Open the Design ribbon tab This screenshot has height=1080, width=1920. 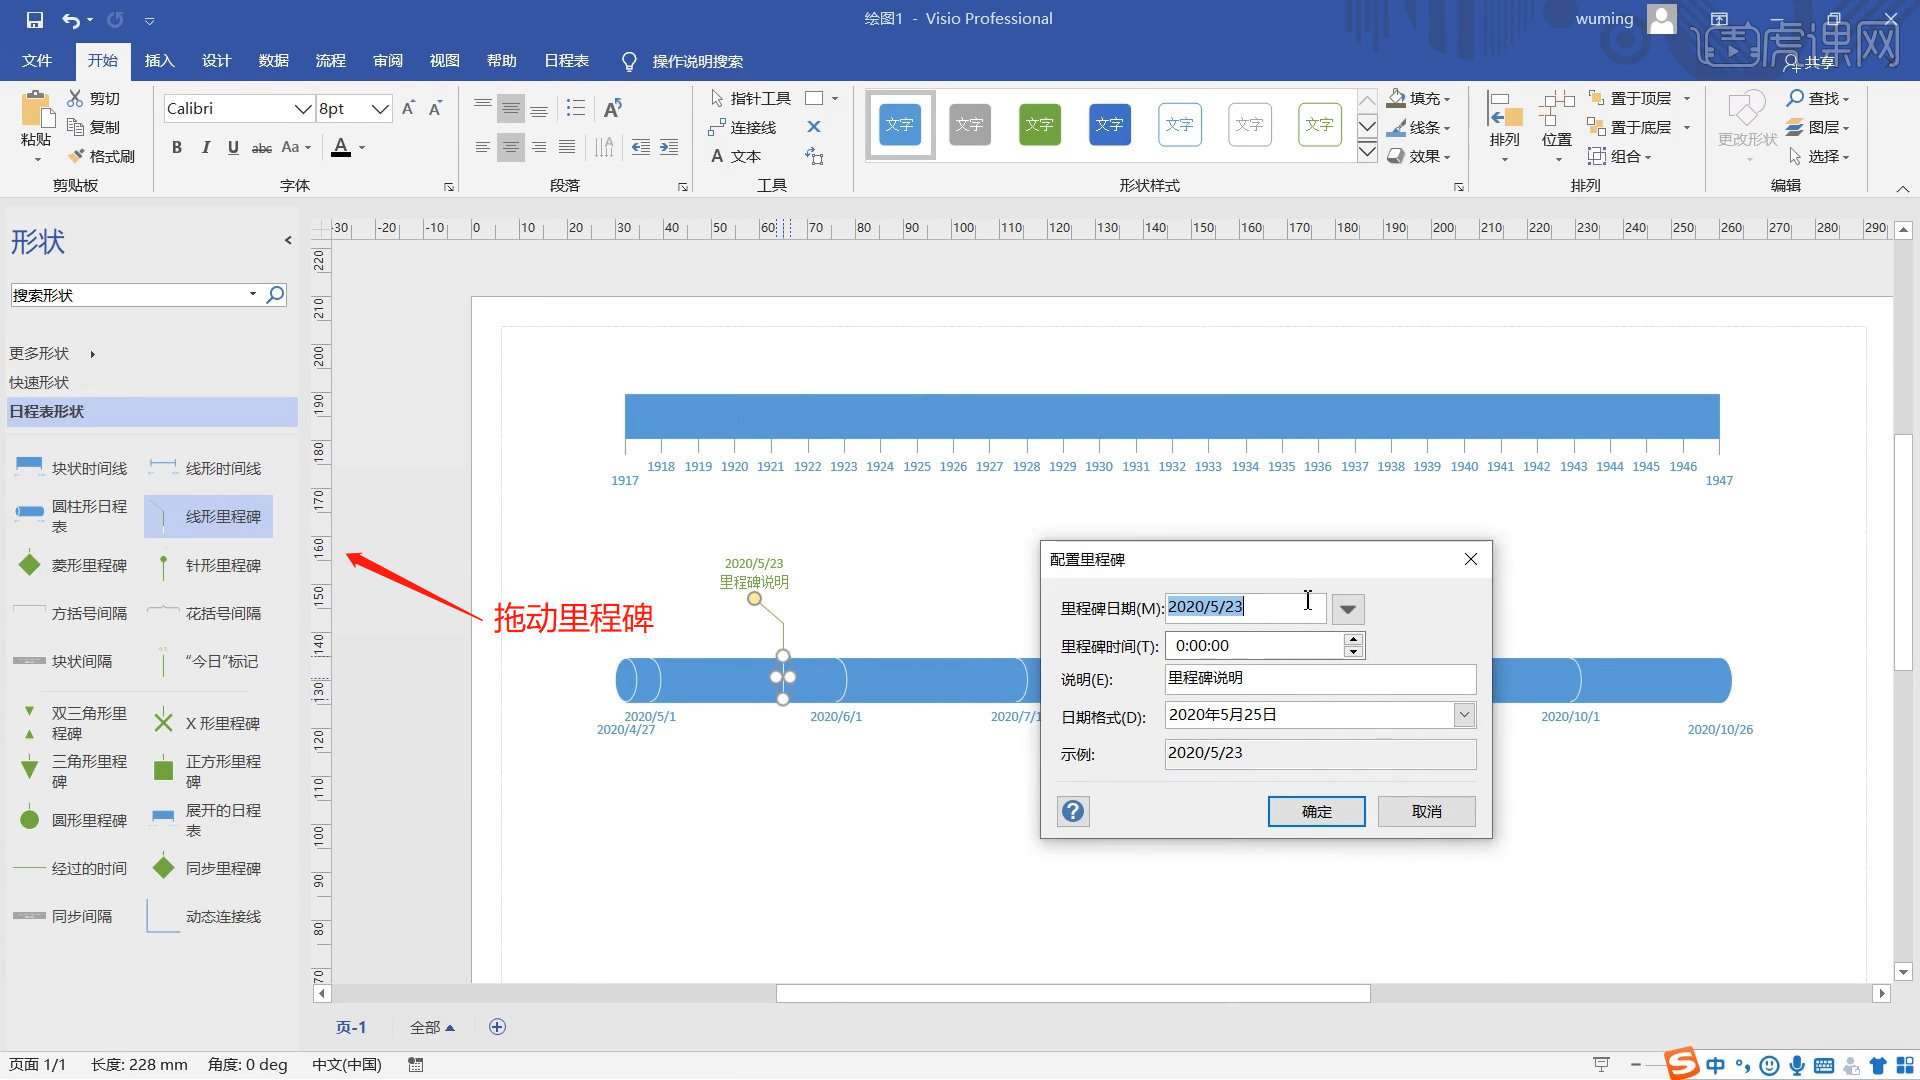pos(216,61)
